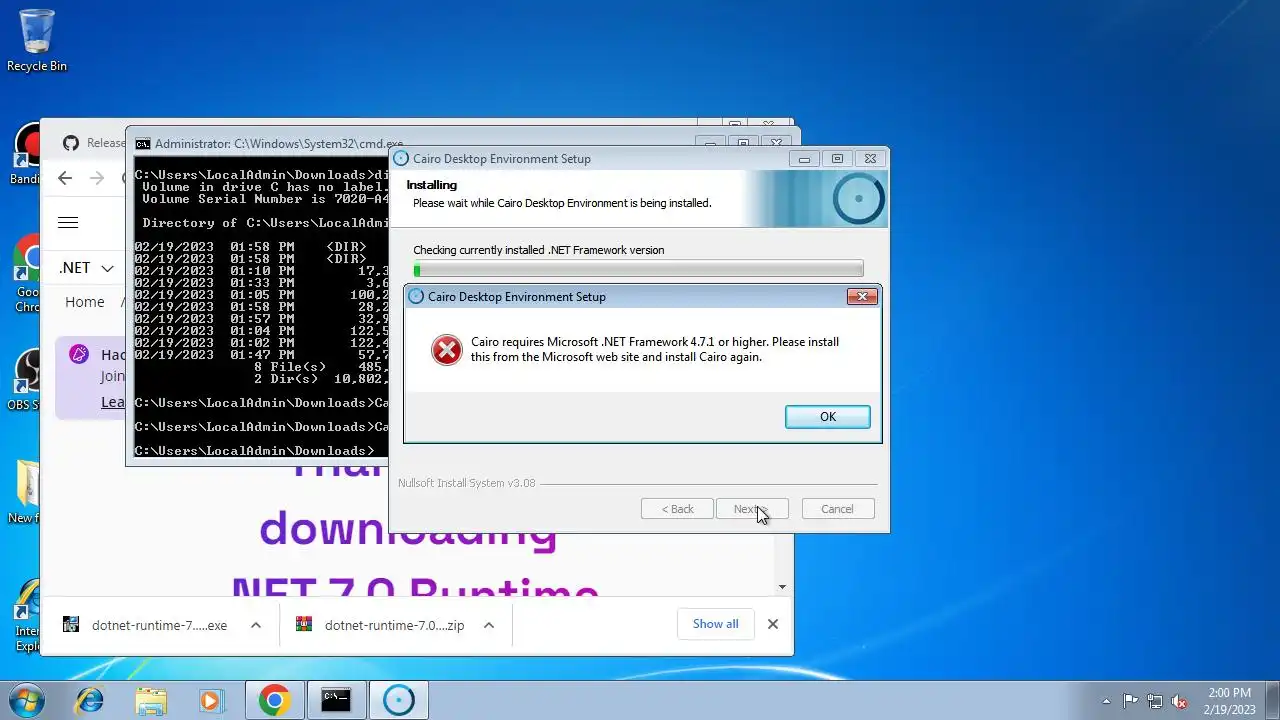Expand the .NET dropdown on page
The width and height of the screenshot is (1280, 720).
pyautogui.click(x=86, y=268)
